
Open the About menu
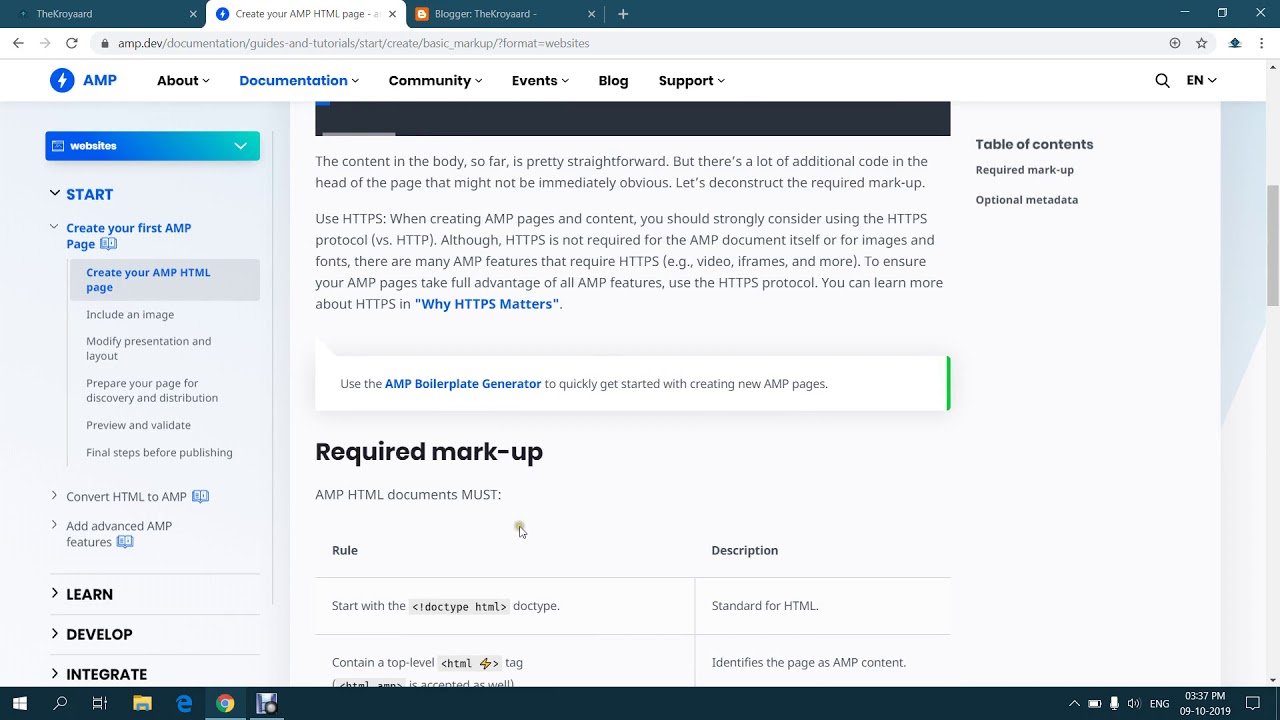[183, 80]
